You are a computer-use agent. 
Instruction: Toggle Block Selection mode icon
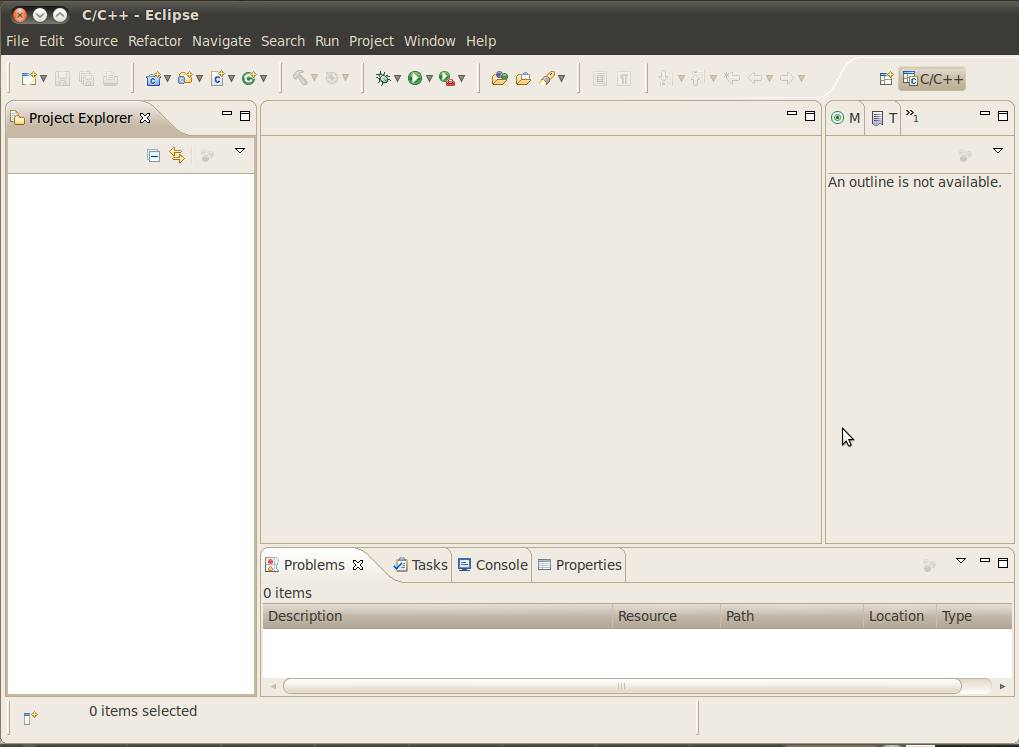[x=600, y=79]
